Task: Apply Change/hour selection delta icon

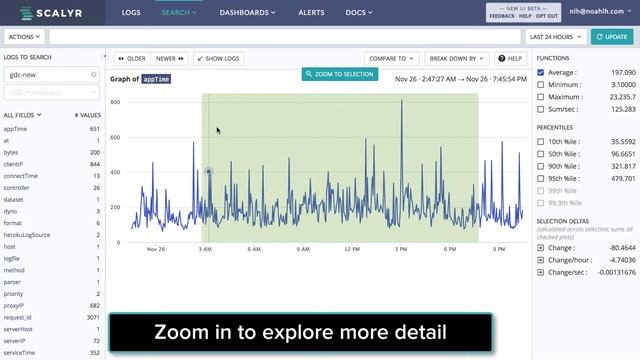Action: click(x=540, y=260)
